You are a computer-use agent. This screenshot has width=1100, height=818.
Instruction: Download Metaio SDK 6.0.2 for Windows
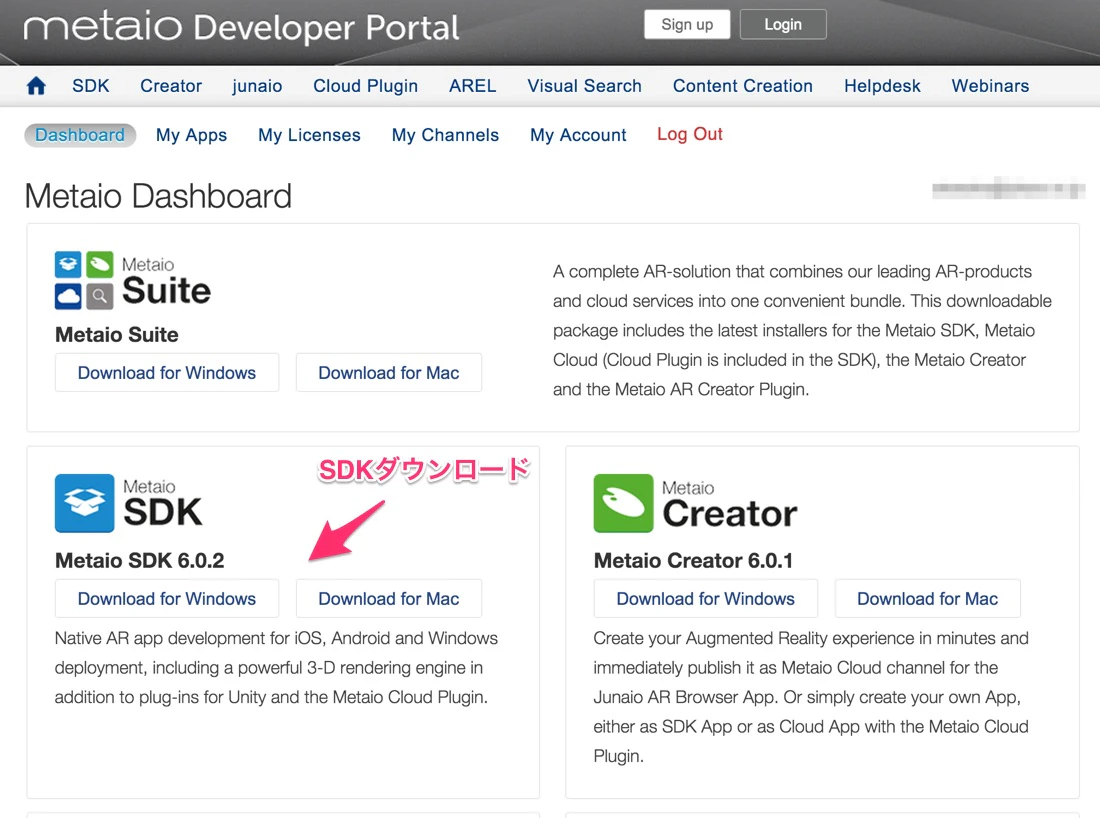tap(167, 598)
